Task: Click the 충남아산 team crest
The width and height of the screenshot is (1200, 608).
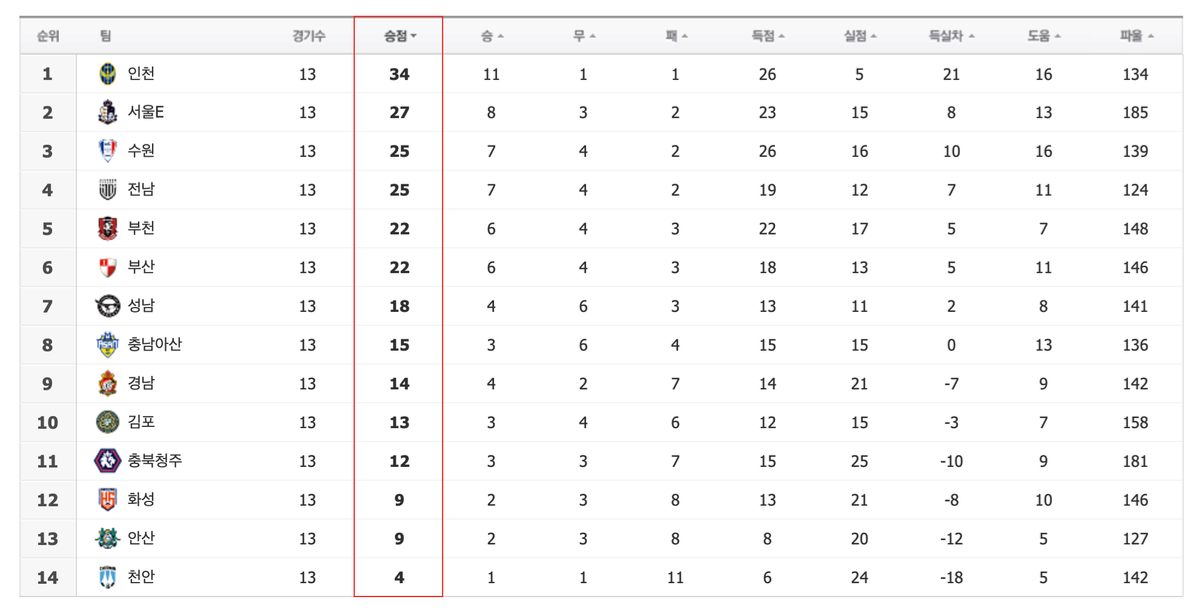Action: [107, 345]
